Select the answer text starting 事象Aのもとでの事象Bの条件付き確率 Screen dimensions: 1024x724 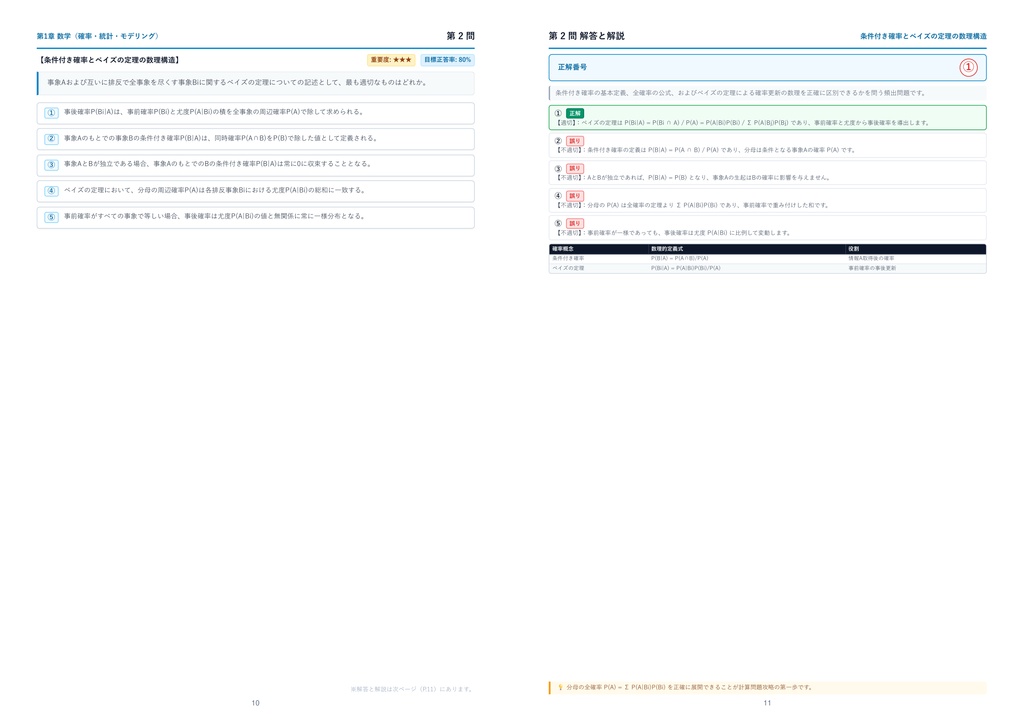221,138
